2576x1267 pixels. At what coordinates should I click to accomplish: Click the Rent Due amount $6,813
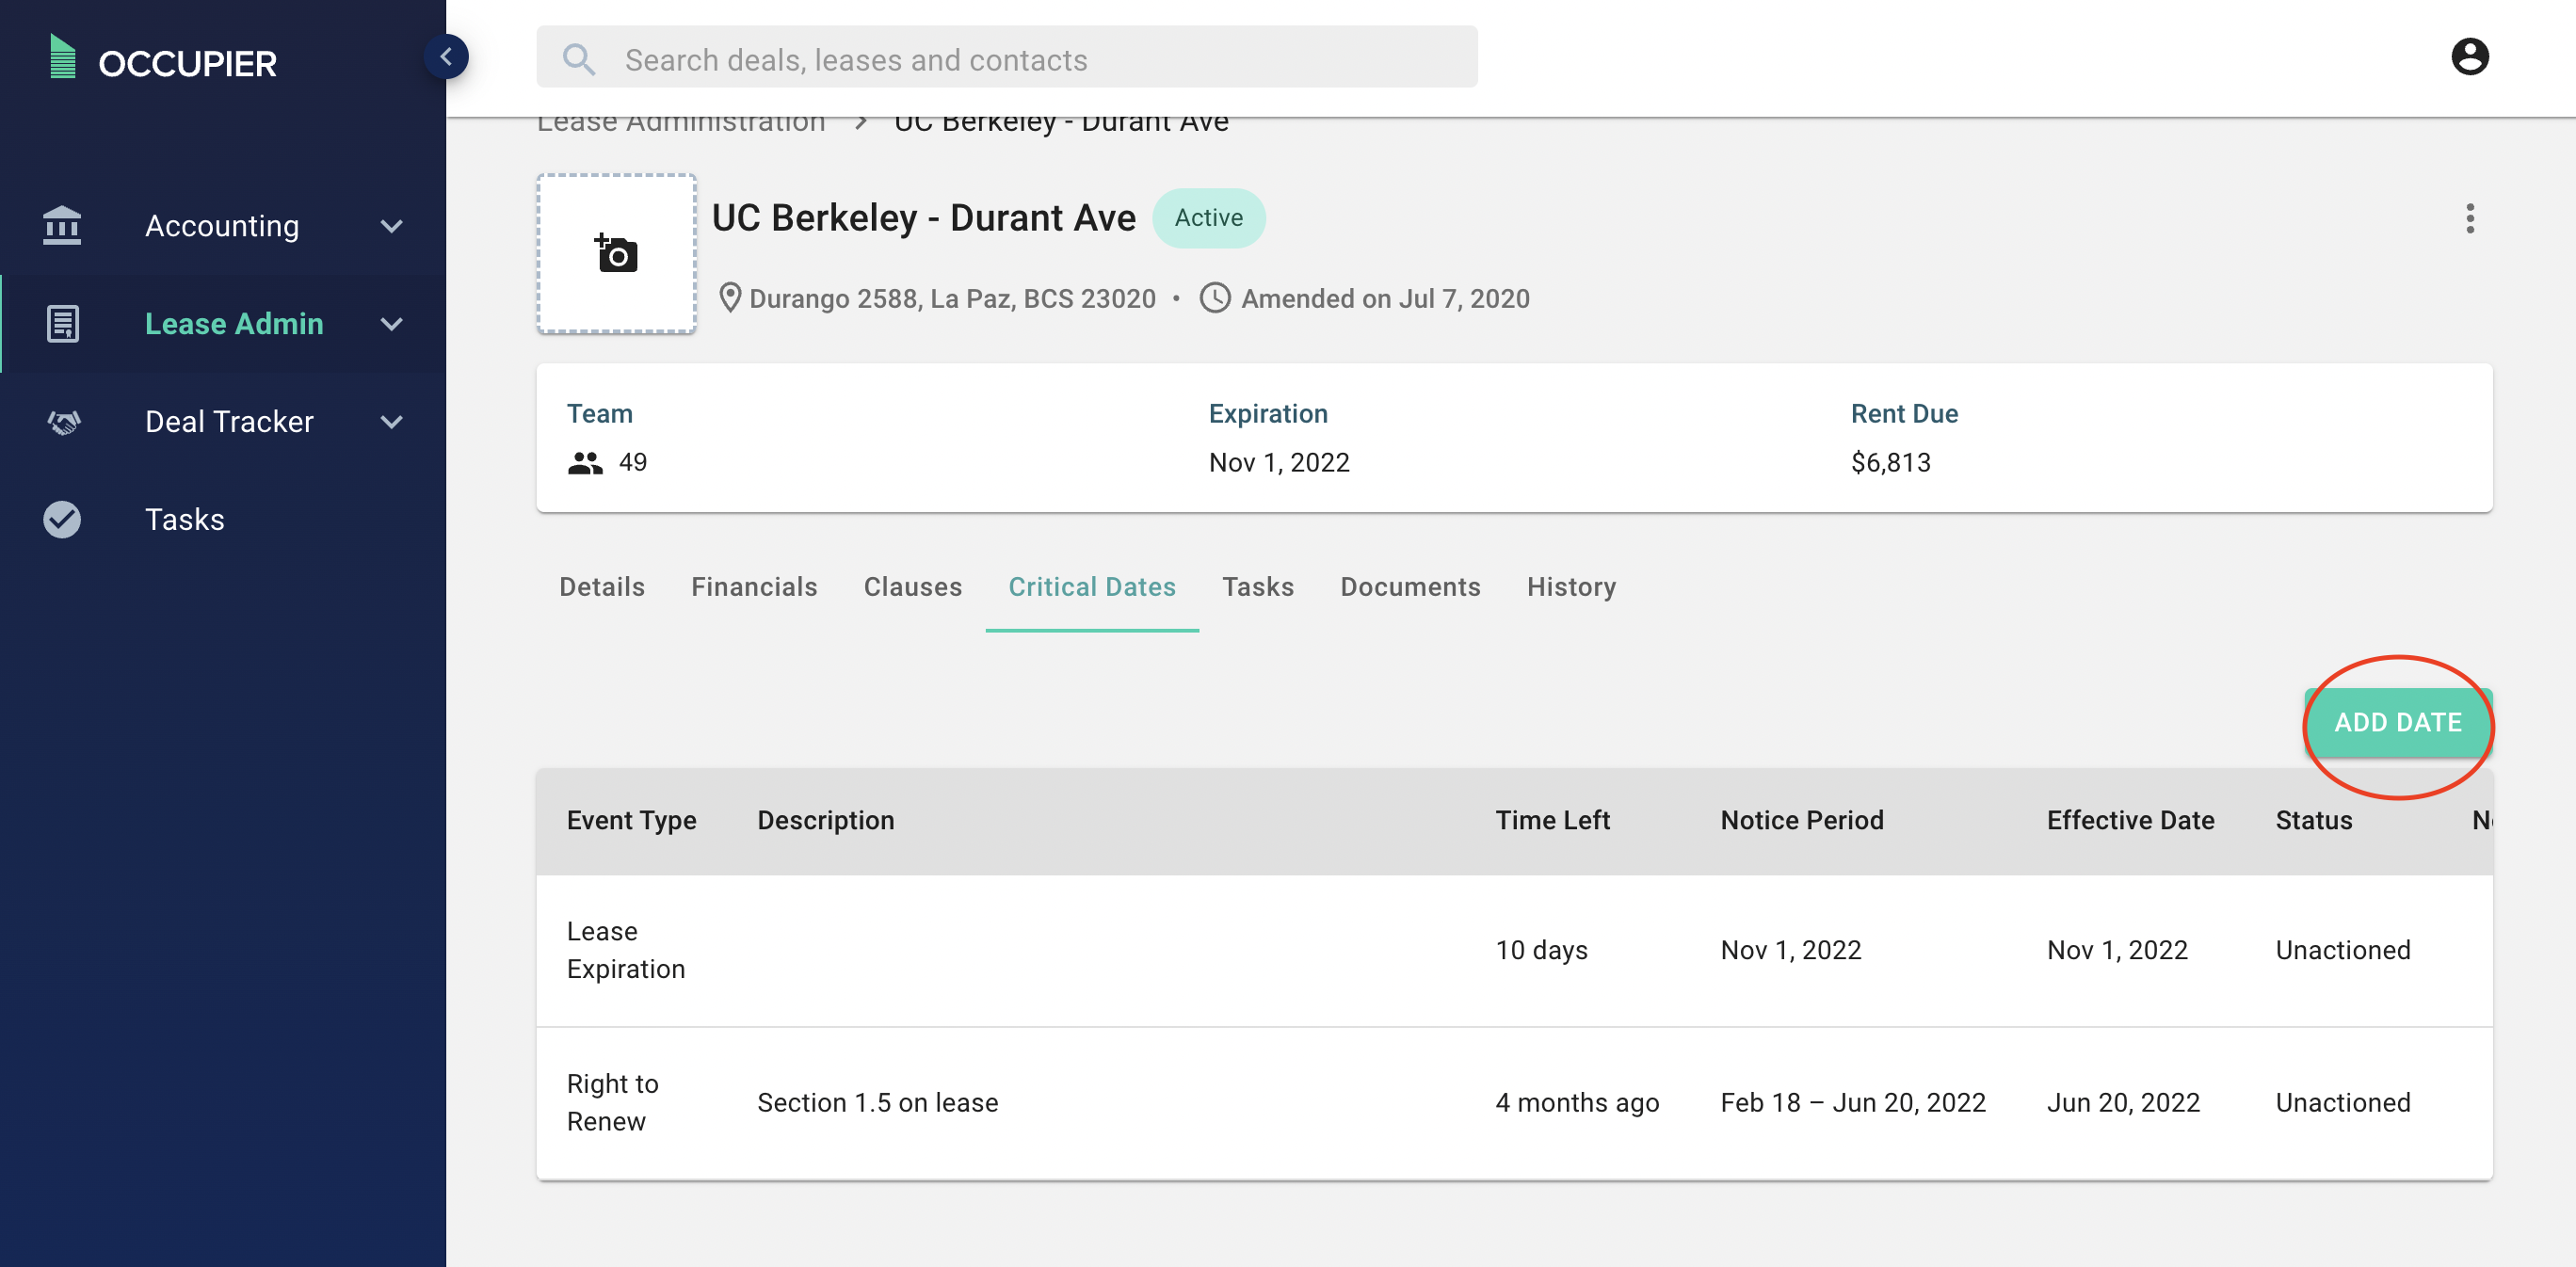1890,462
